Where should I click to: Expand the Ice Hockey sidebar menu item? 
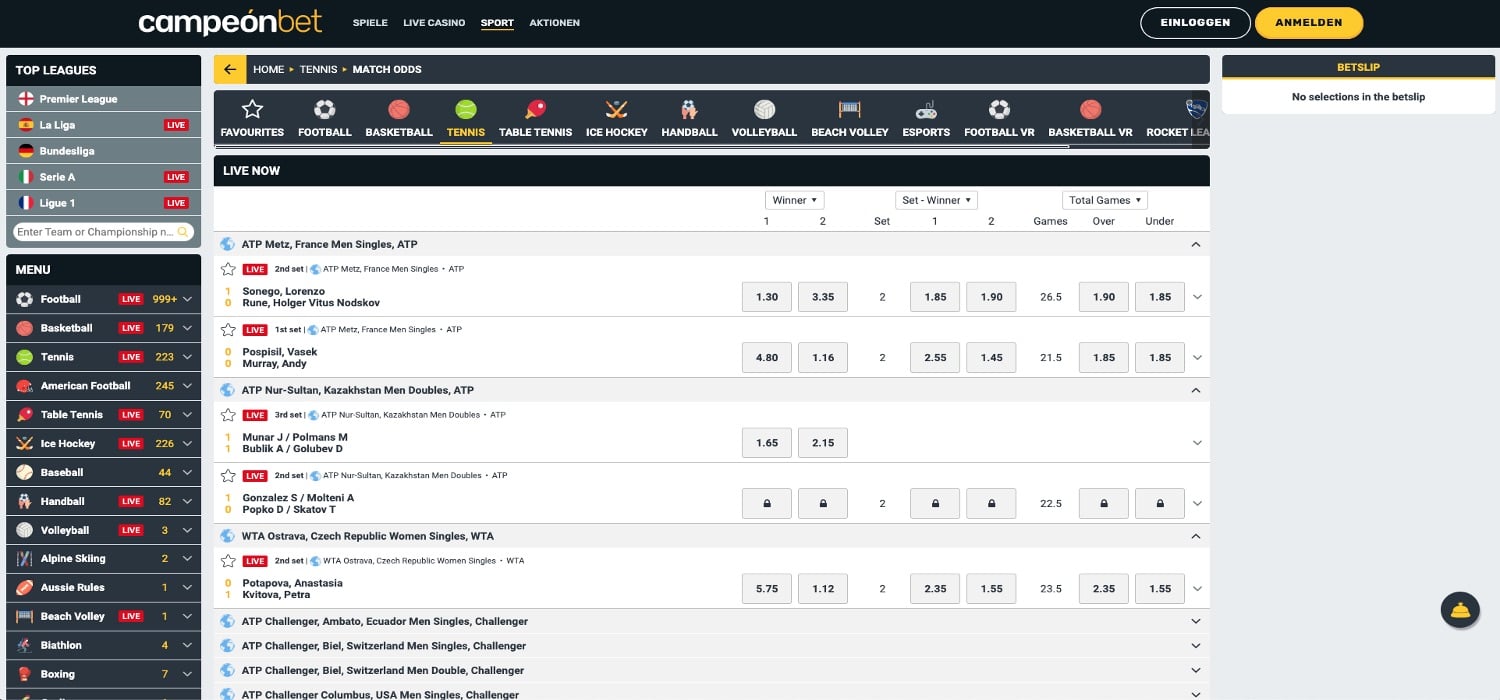187,443
